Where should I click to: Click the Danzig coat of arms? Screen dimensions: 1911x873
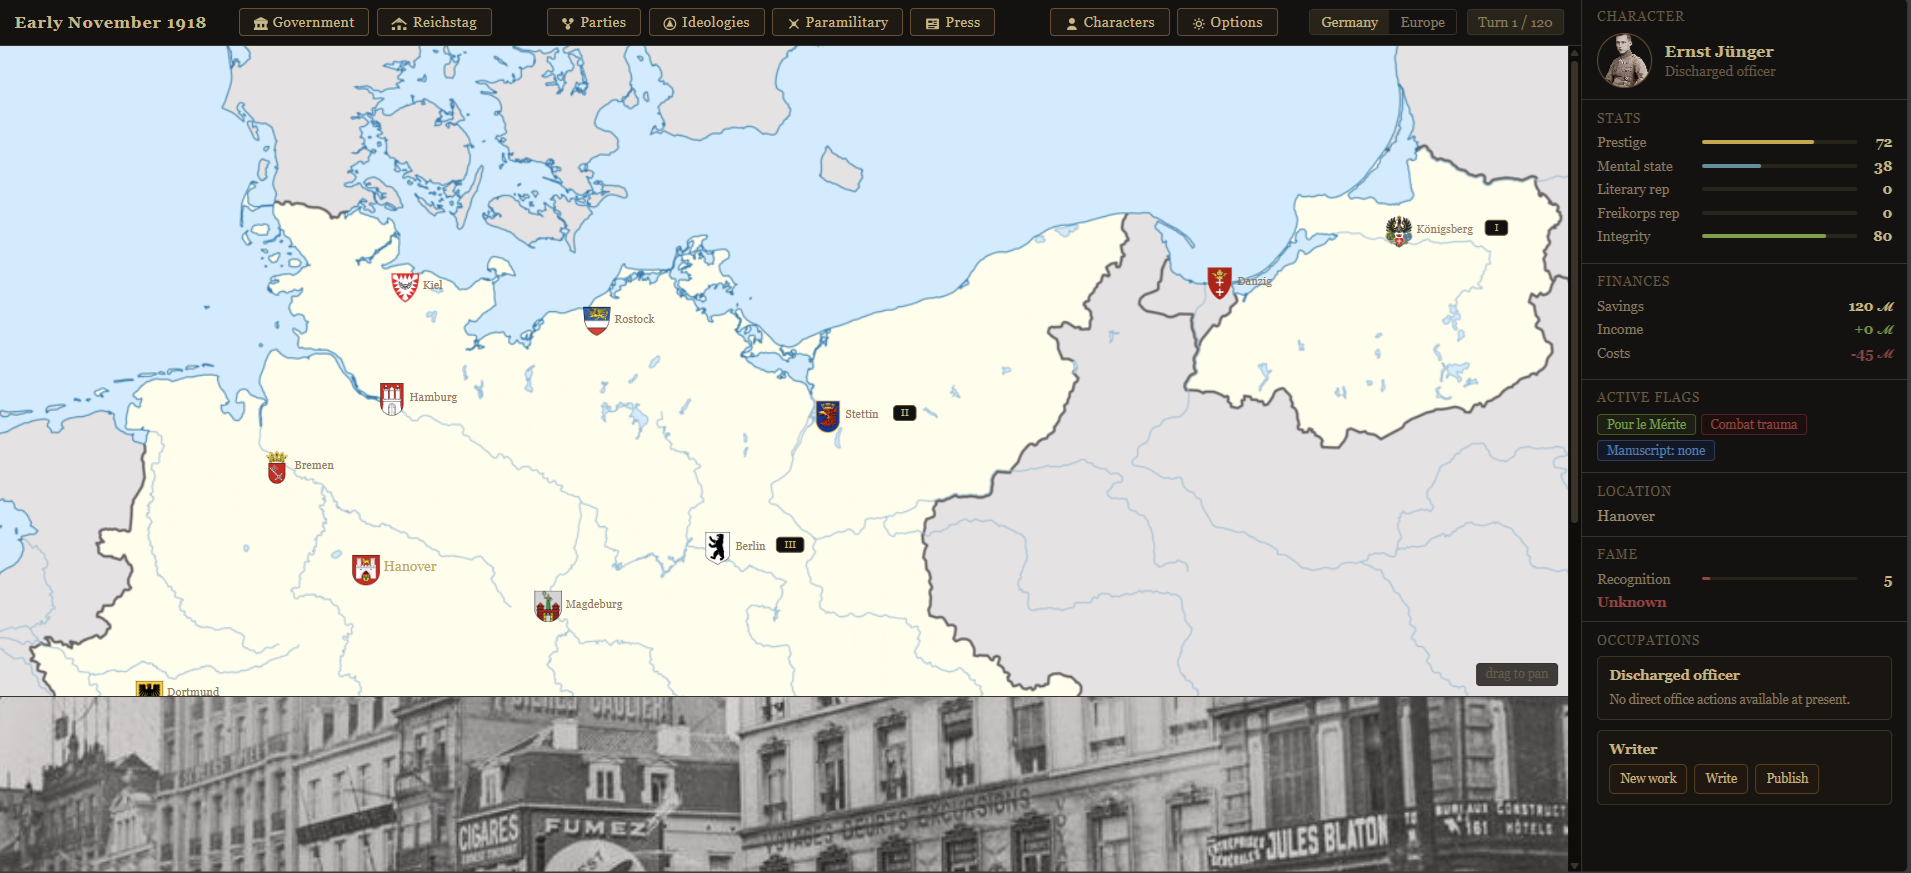pos(1219,283)
